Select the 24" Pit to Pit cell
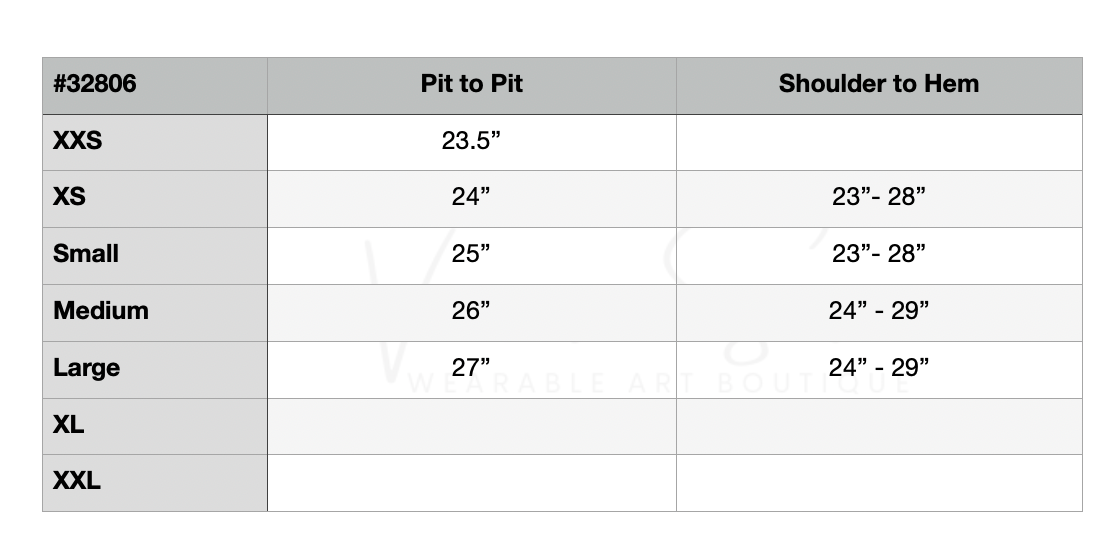This screenshot has height=560, width=1120. click(471, 197)
